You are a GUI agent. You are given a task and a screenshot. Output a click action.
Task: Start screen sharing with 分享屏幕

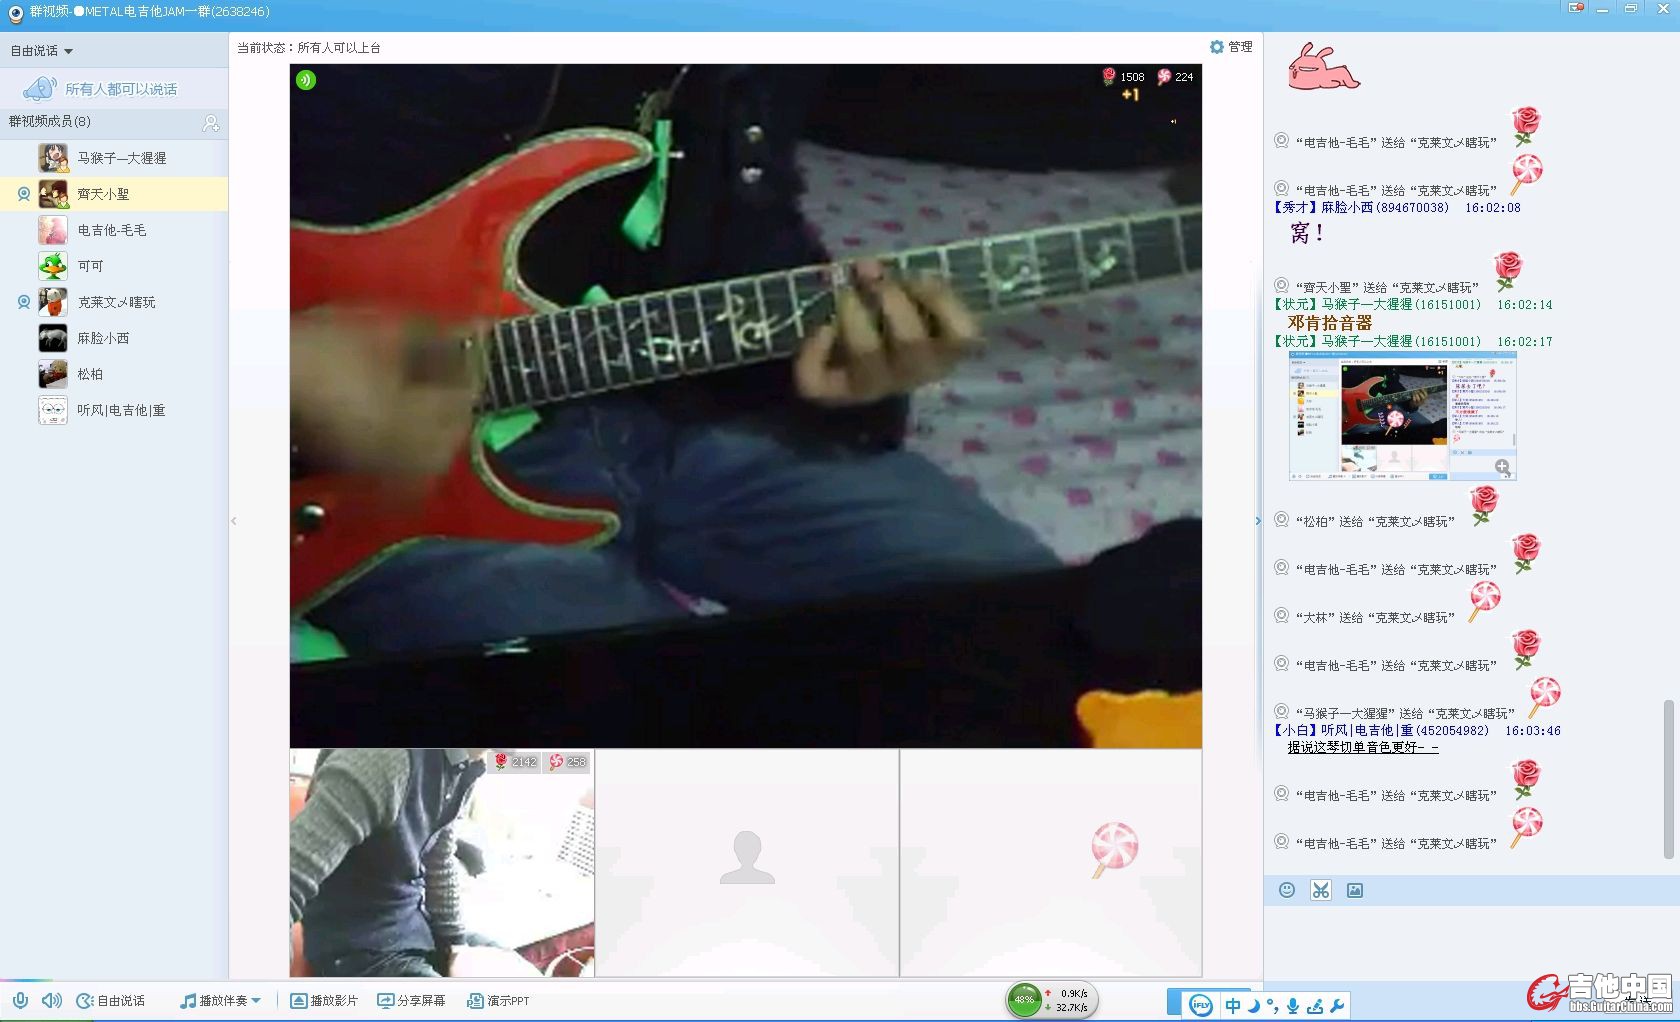coord(411,1000)
